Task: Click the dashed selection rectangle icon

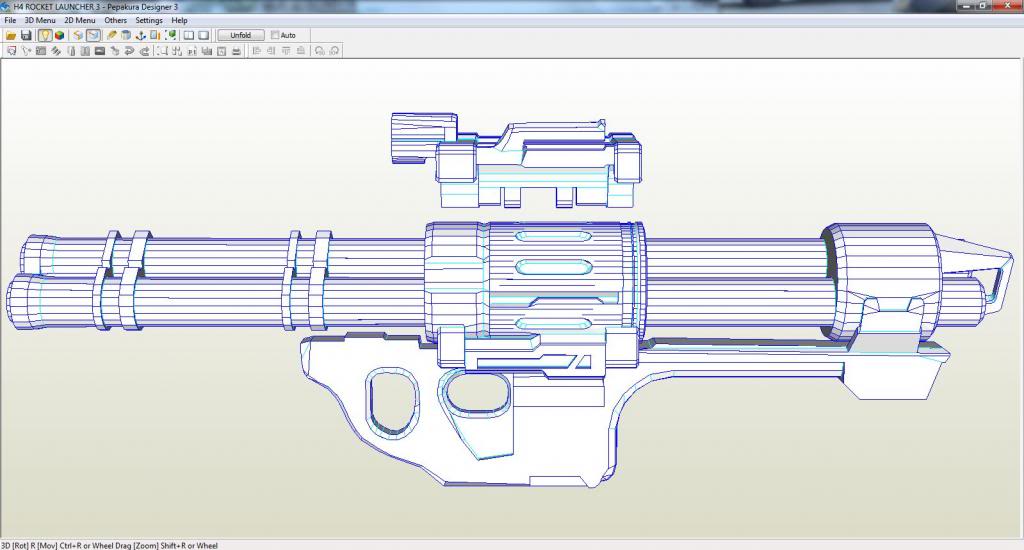Action: click(162, 51)
